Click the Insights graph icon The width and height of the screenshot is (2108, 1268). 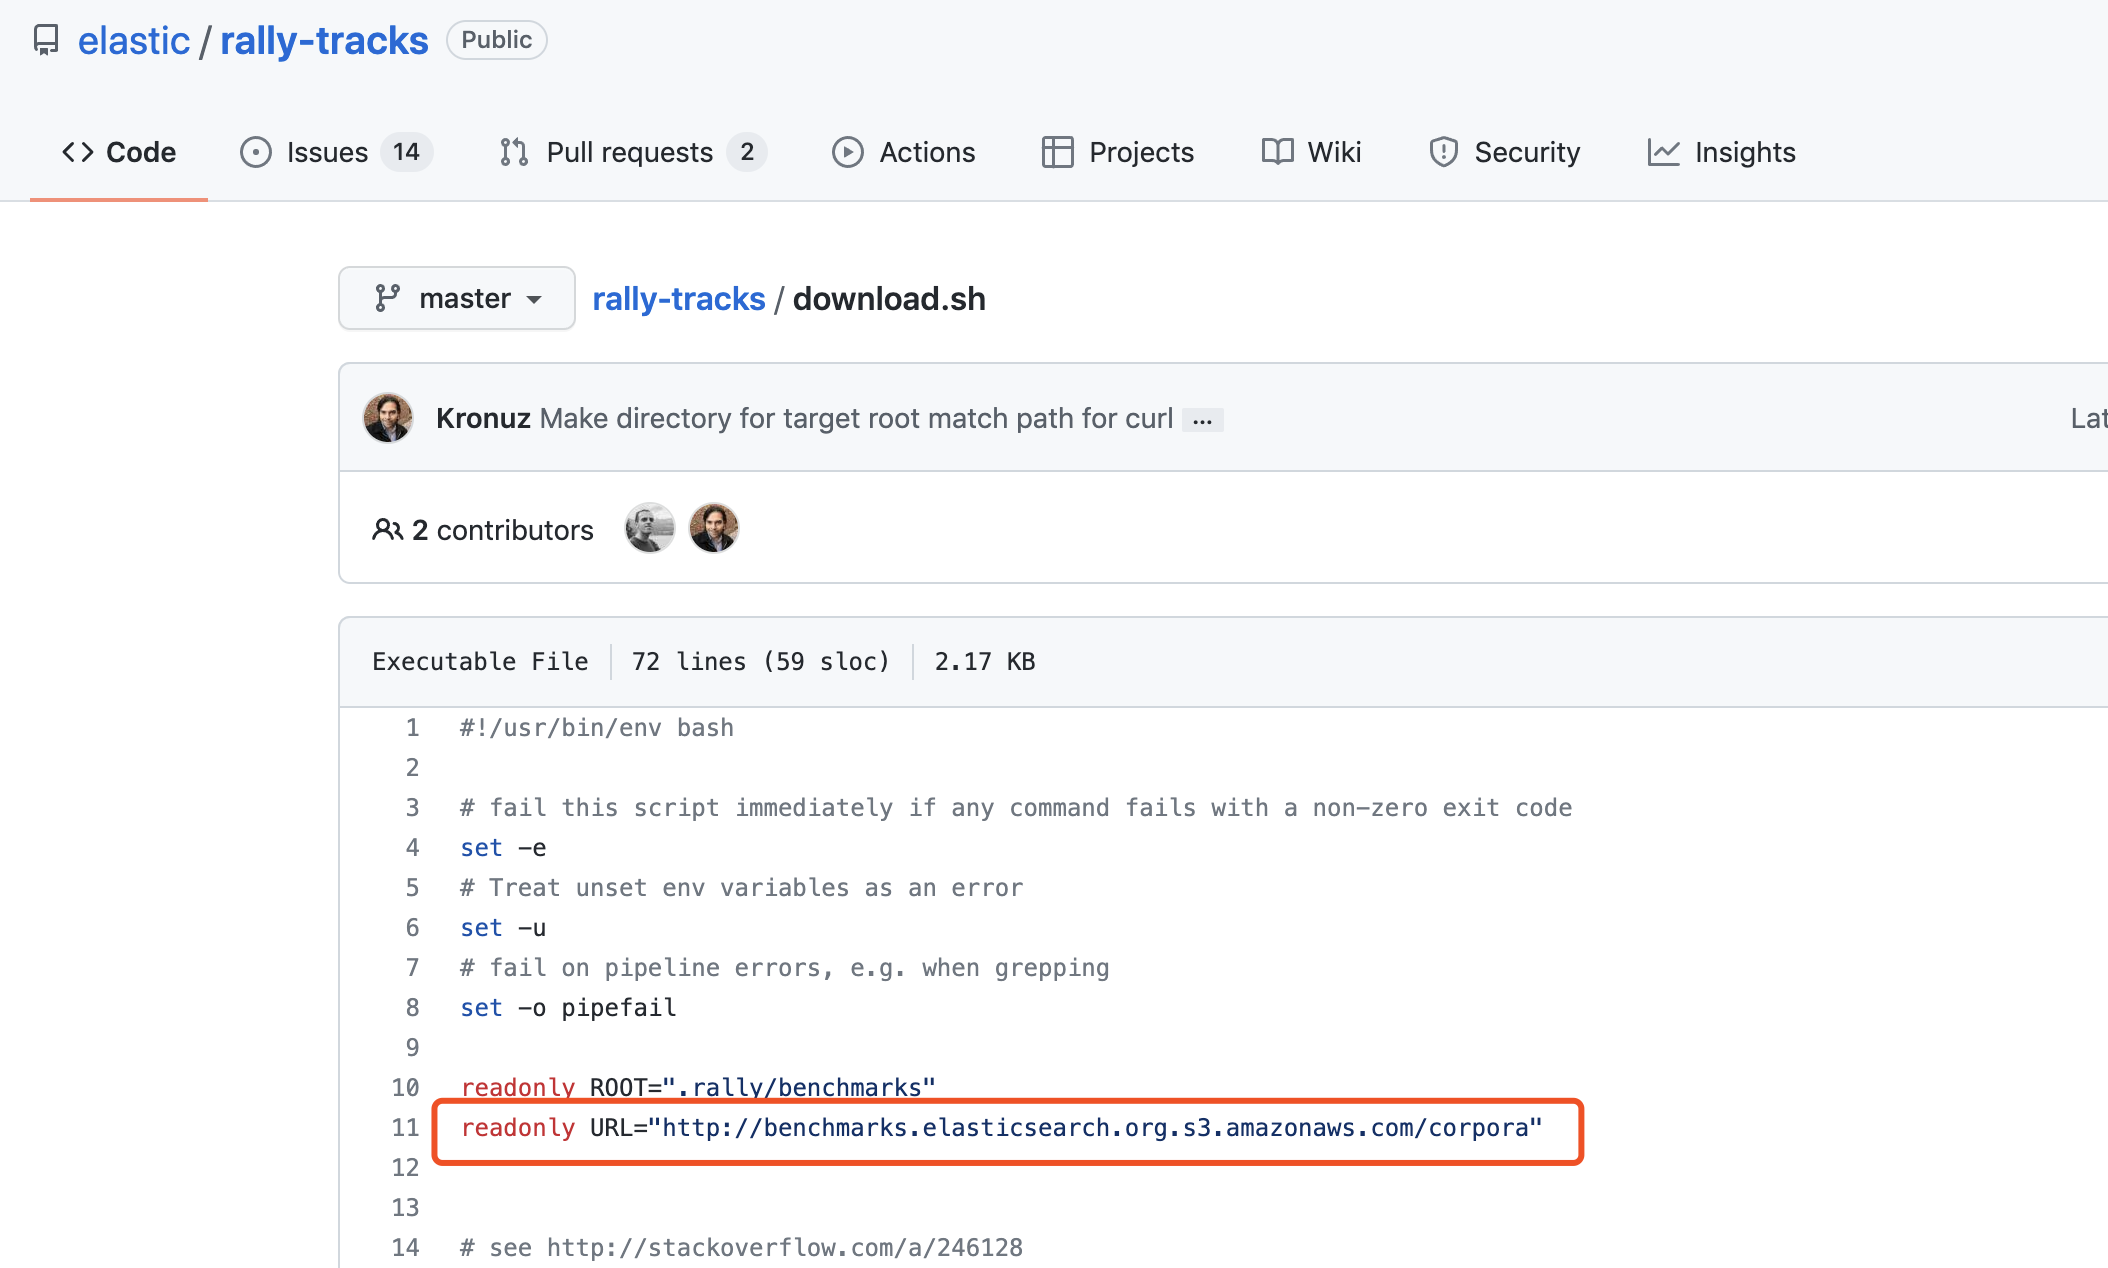1663,152
